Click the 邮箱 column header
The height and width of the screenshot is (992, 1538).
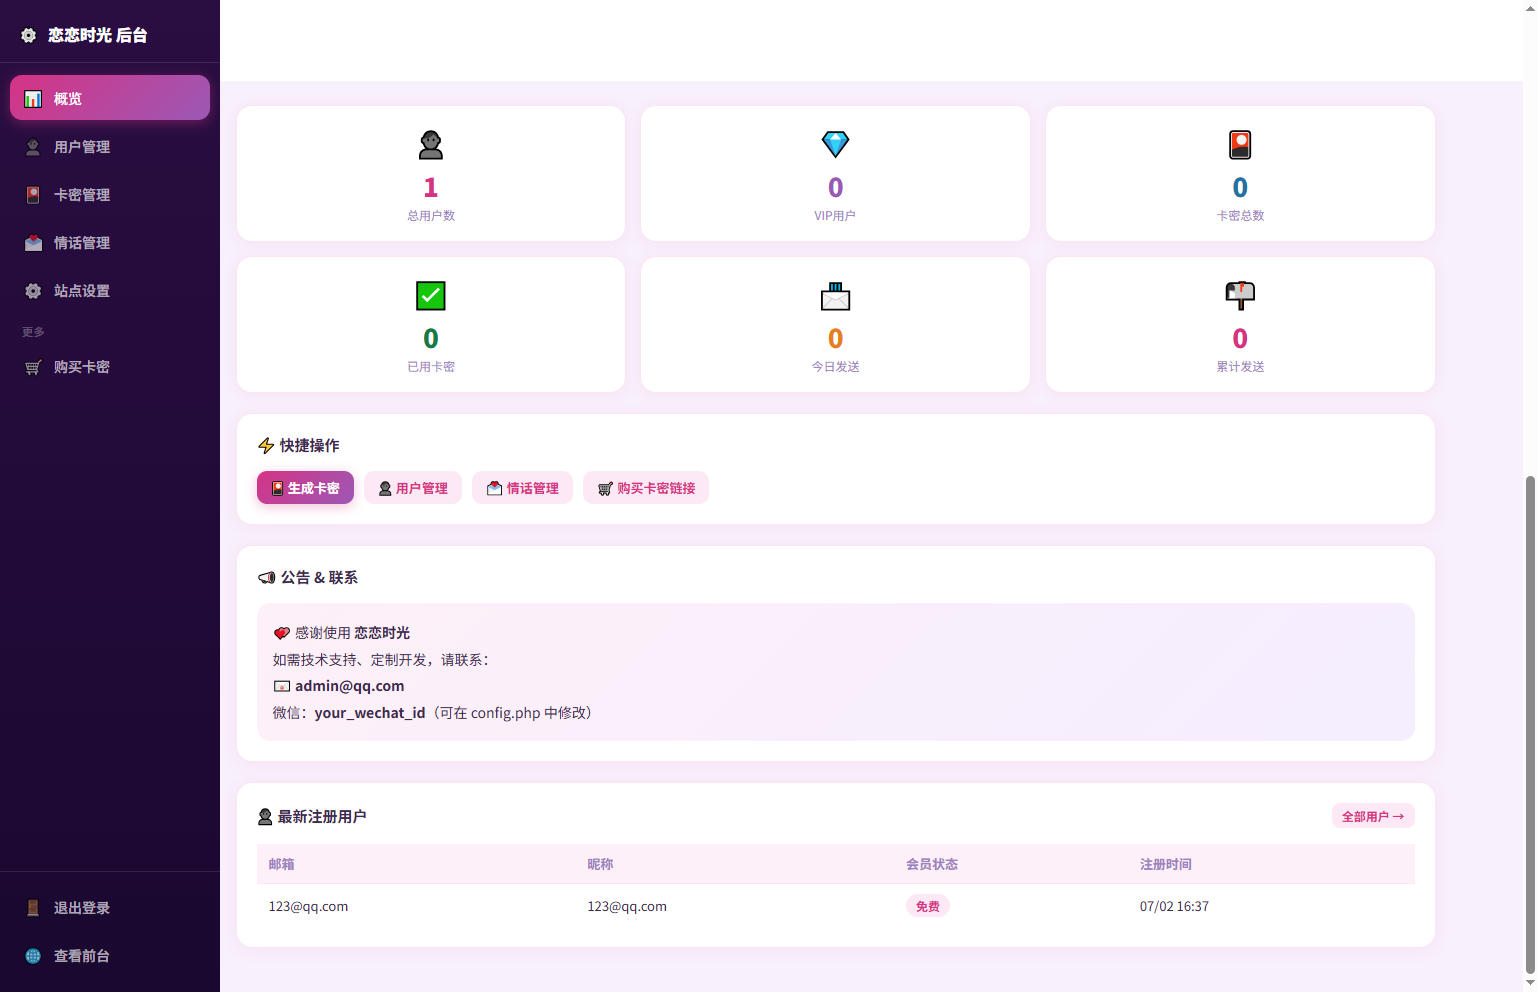click(x=281, y=864)
